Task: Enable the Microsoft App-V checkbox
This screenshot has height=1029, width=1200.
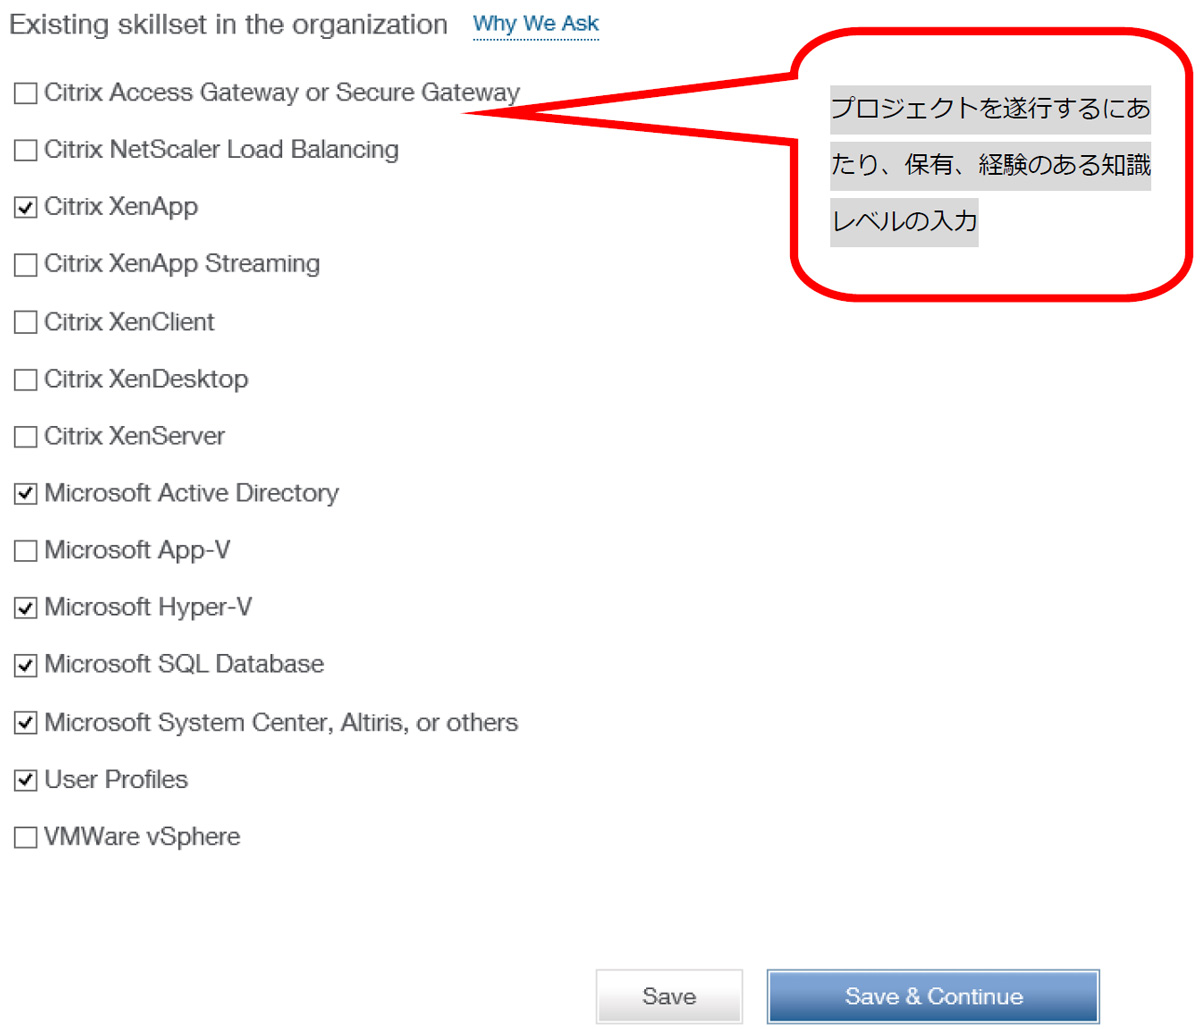Action: [x=25, y=551]
